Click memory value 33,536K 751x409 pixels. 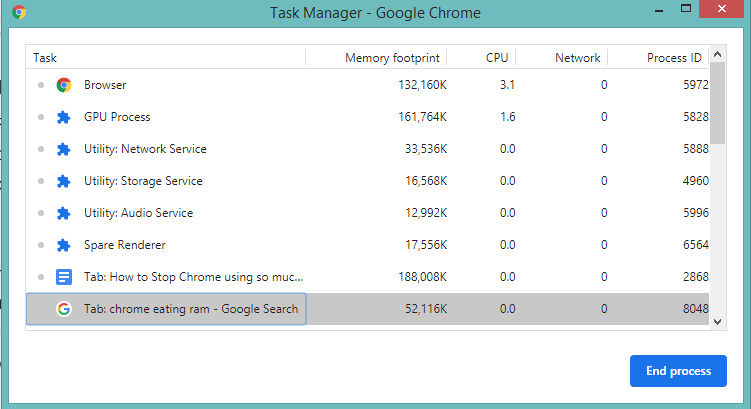click(426, 149)
